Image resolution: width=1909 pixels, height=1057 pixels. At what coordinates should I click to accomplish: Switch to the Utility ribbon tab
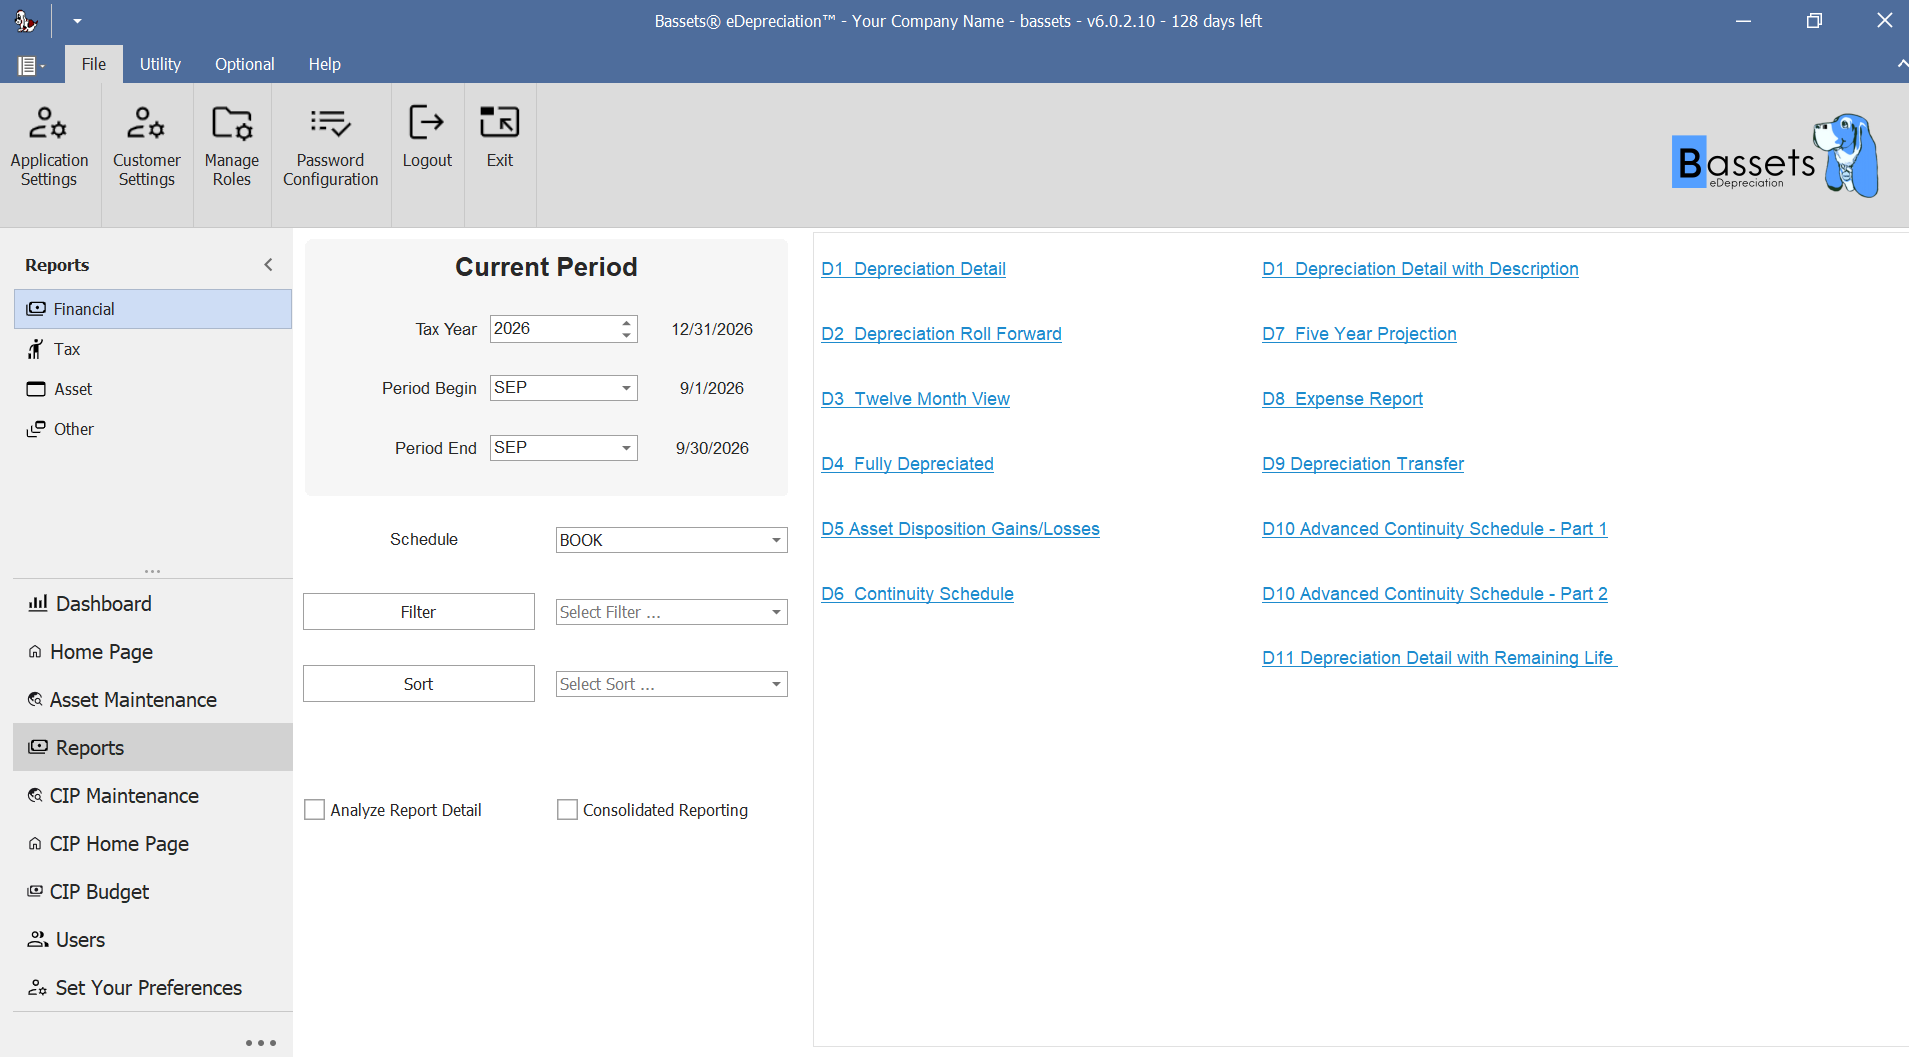(x=160, y=64)
